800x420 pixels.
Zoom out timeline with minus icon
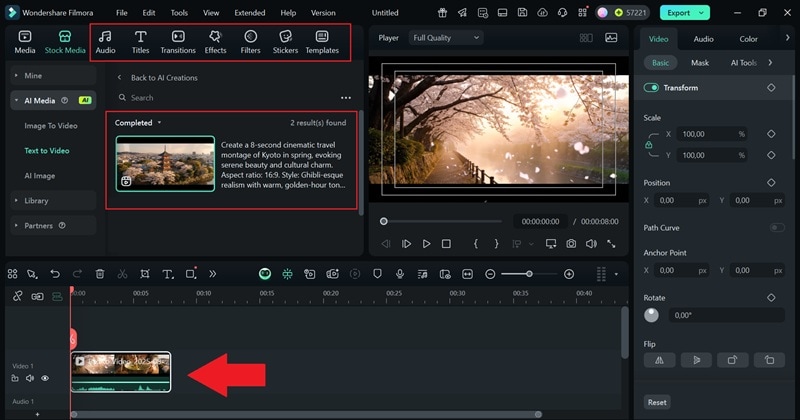click(490, 274)
